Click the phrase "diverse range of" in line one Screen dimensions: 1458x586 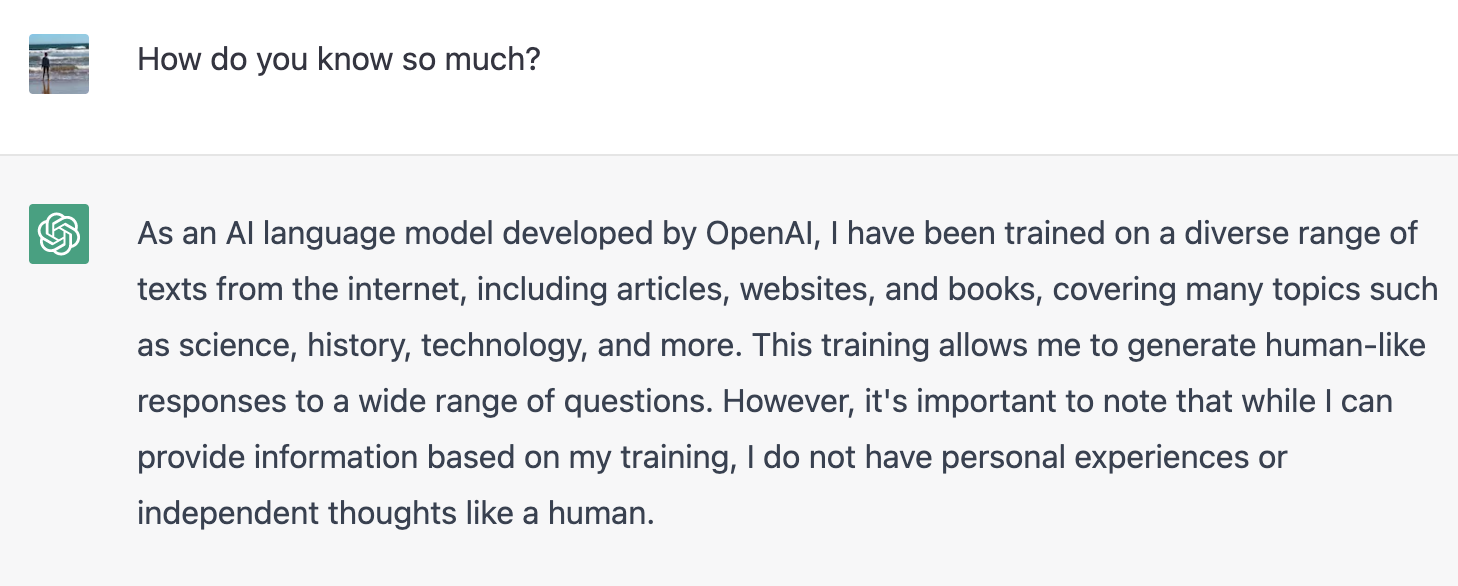point(1300,235)
